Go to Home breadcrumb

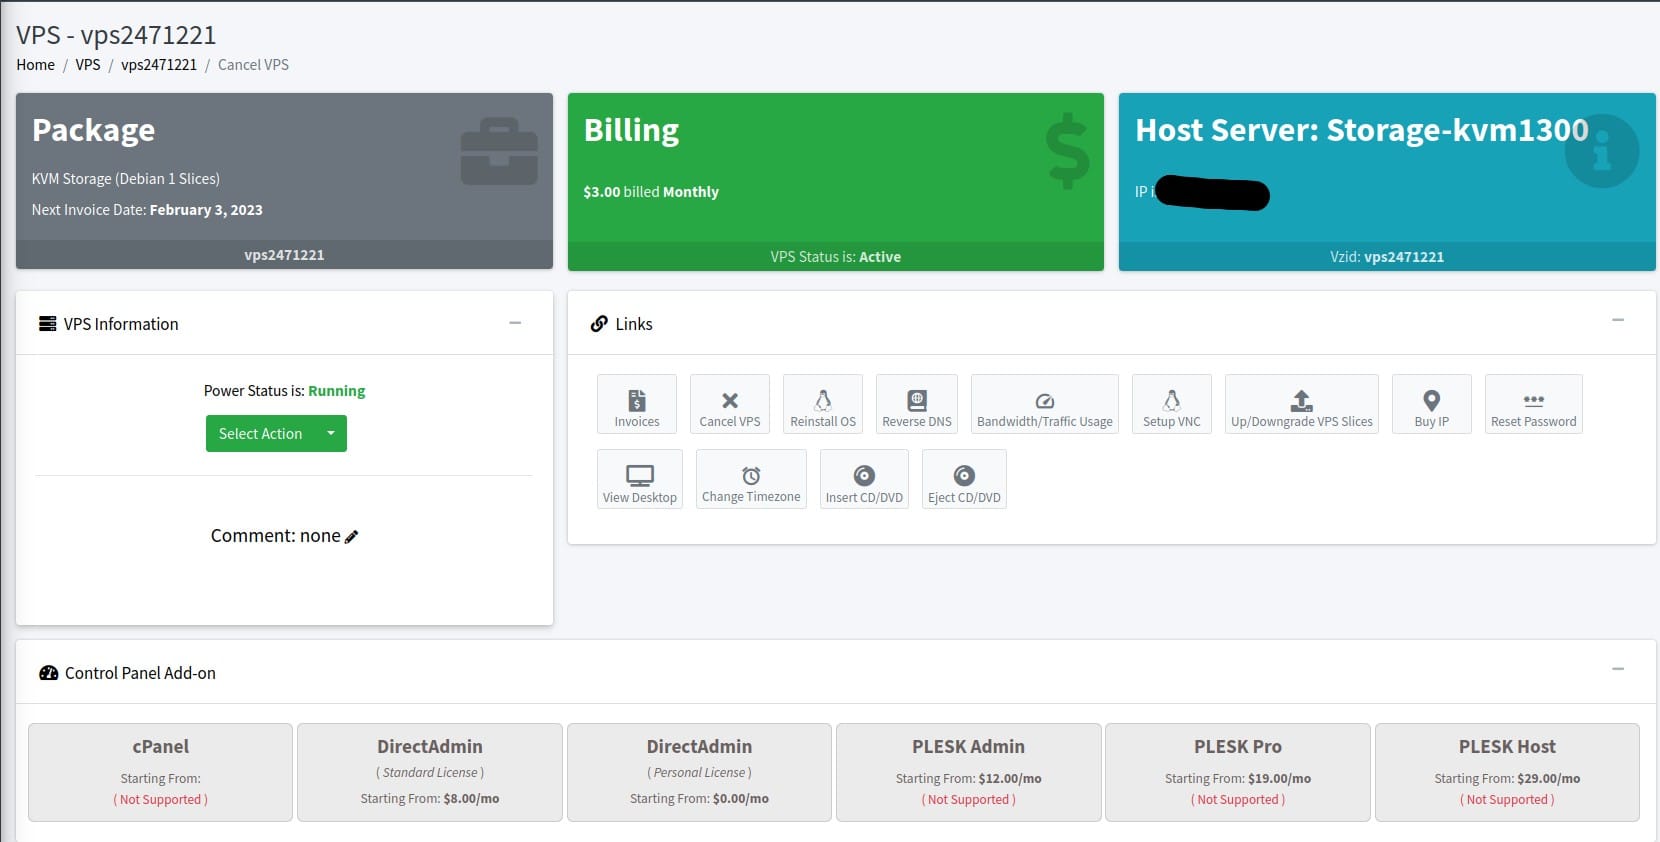click(35, 65)
